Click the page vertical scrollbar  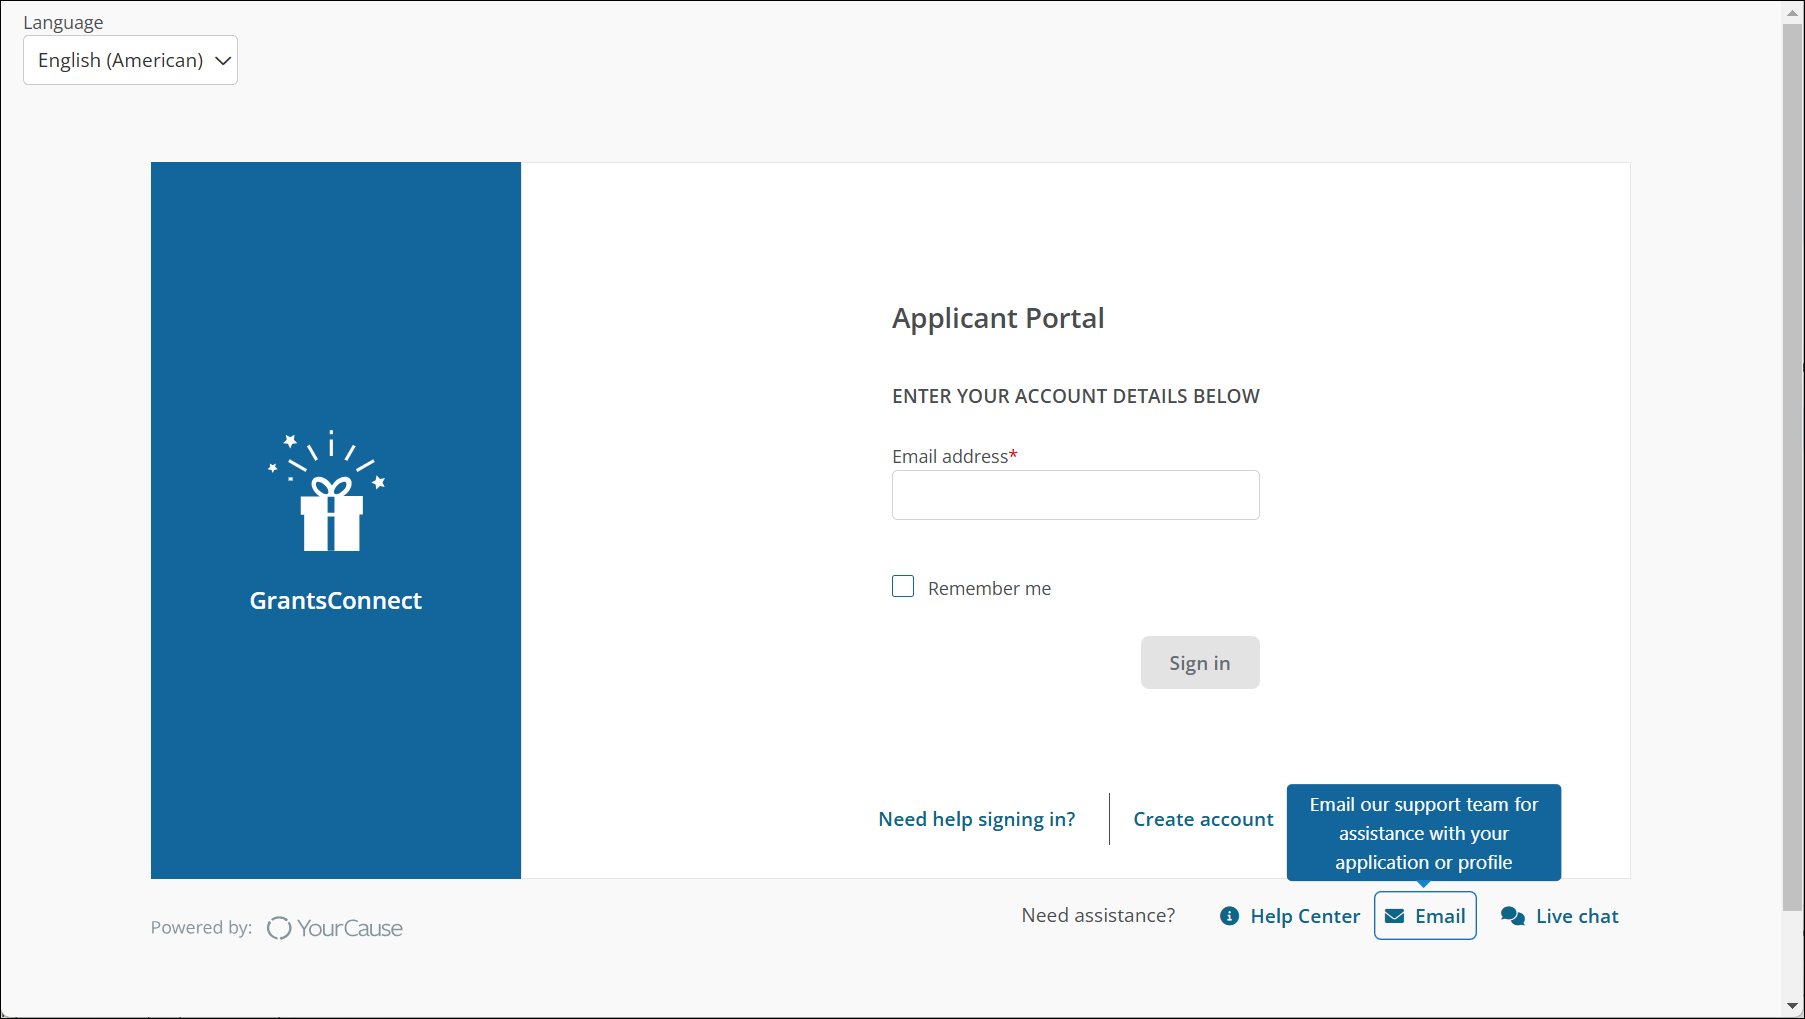pos(1792,468)
